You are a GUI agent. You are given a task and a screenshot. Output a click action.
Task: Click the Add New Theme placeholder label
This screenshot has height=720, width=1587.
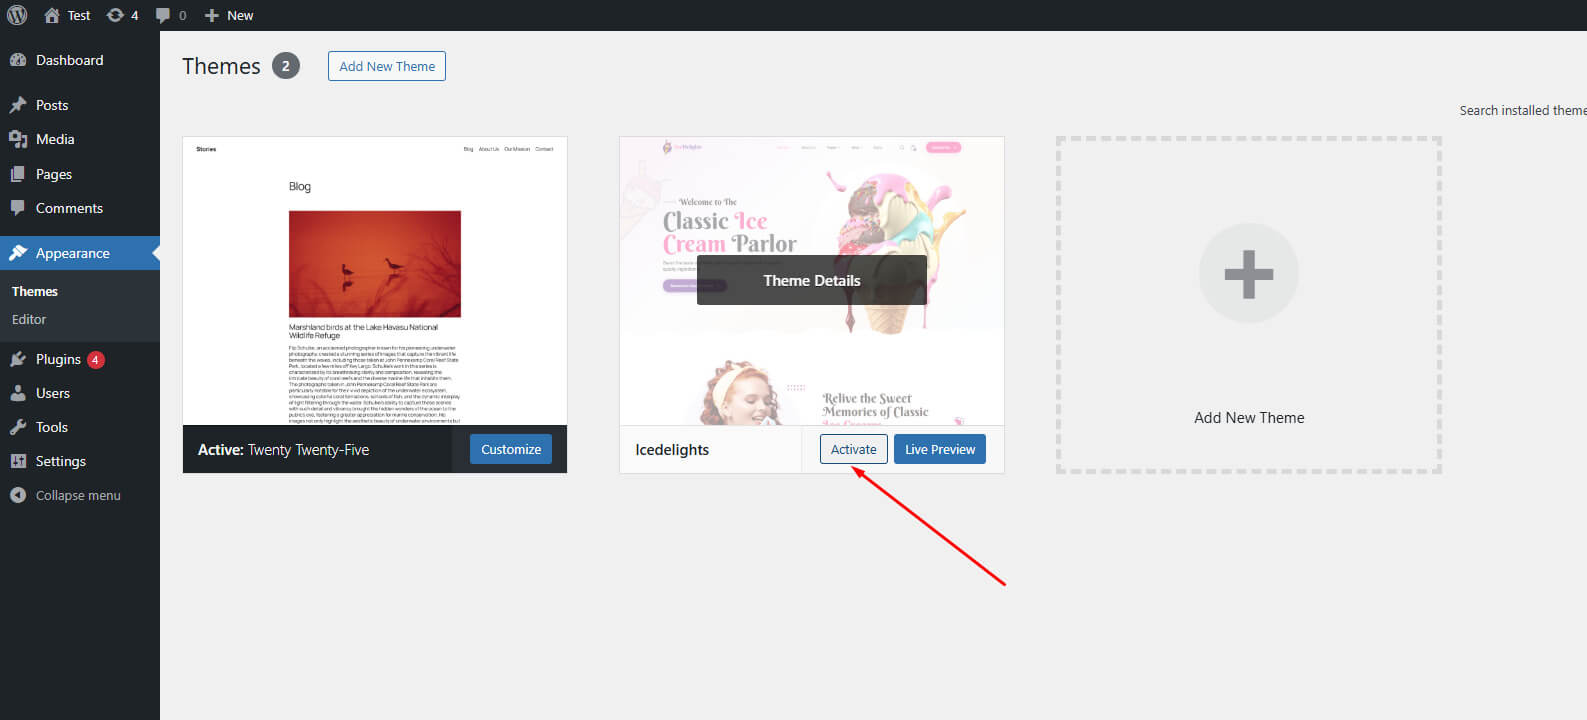(1249, 418)
